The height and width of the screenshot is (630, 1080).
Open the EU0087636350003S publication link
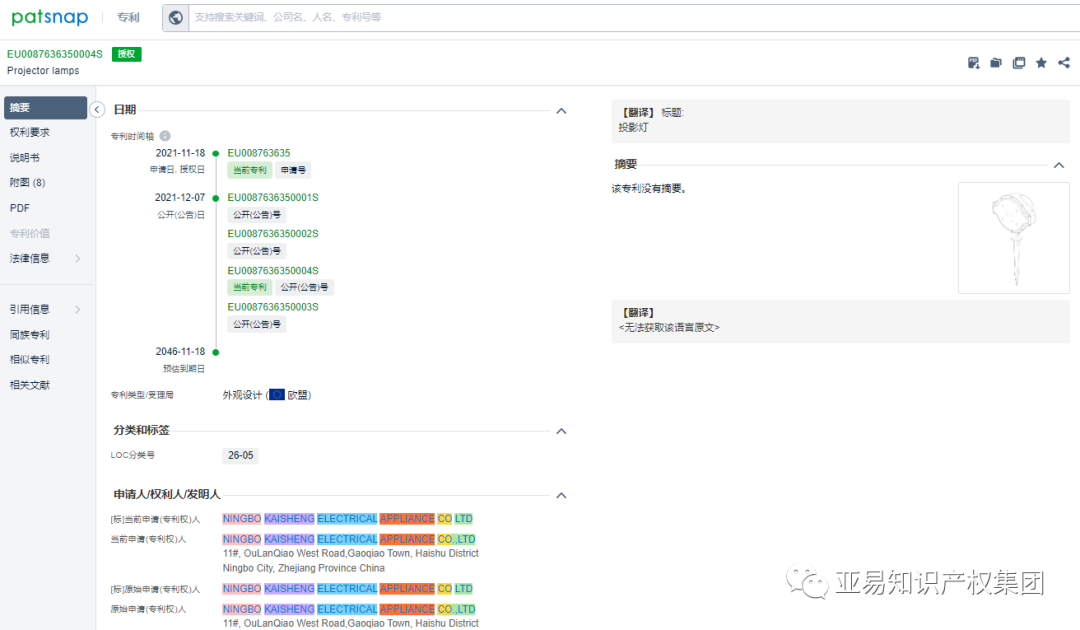pyautogui.click(x=273, y=307)
